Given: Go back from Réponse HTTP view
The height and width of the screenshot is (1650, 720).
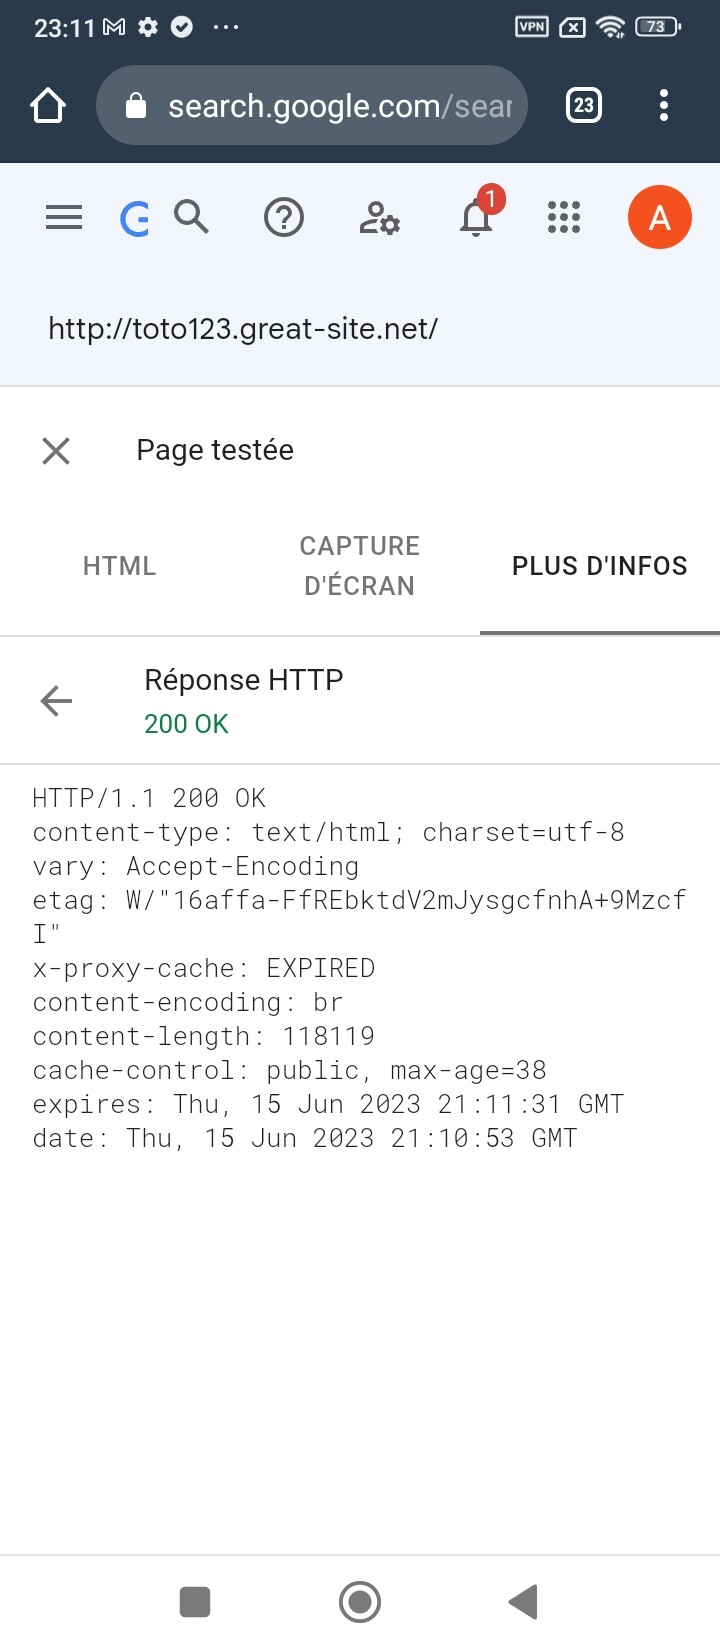Looking at the screenshot, I should point(56,701).
